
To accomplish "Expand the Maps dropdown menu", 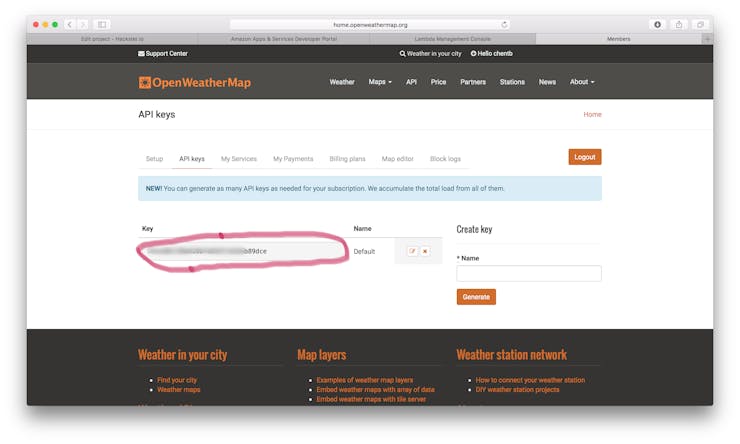I will [x=380, y=82].
